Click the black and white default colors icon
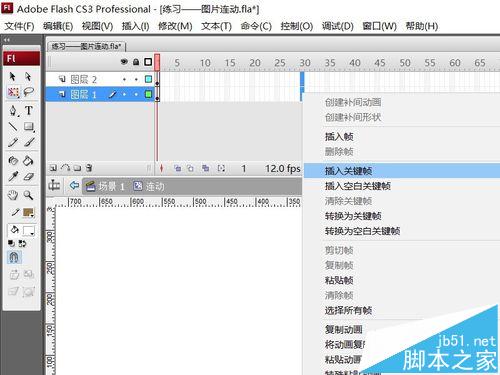 (x=11, y=244)
